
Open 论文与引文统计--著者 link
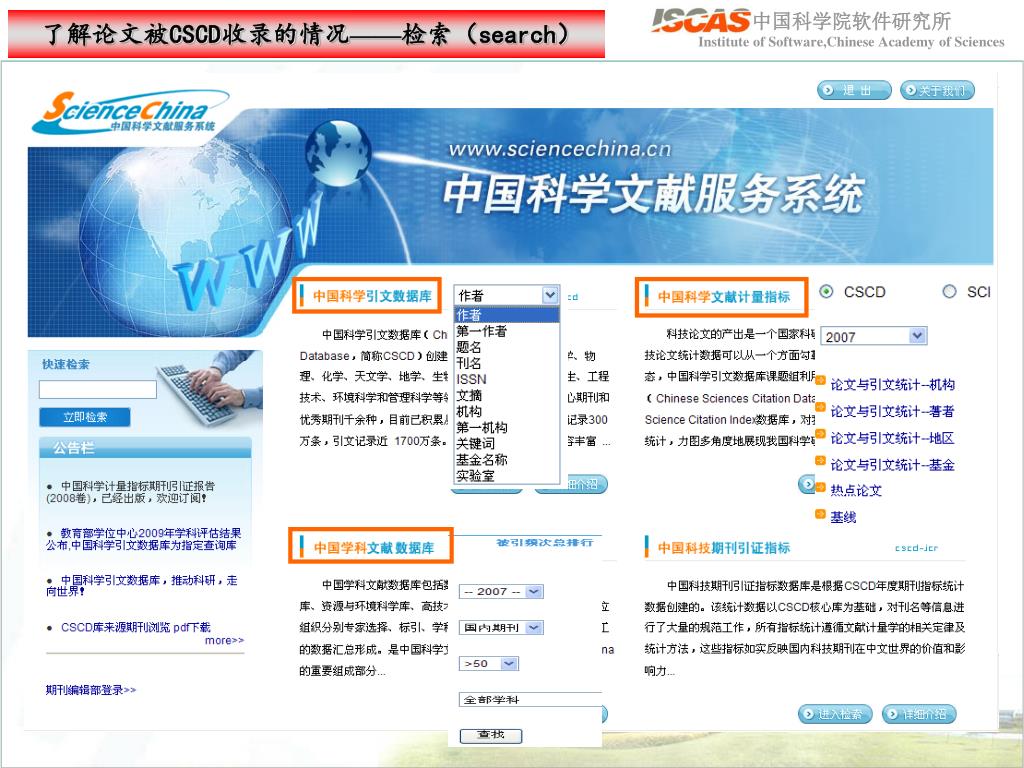(x=892, y=411)
